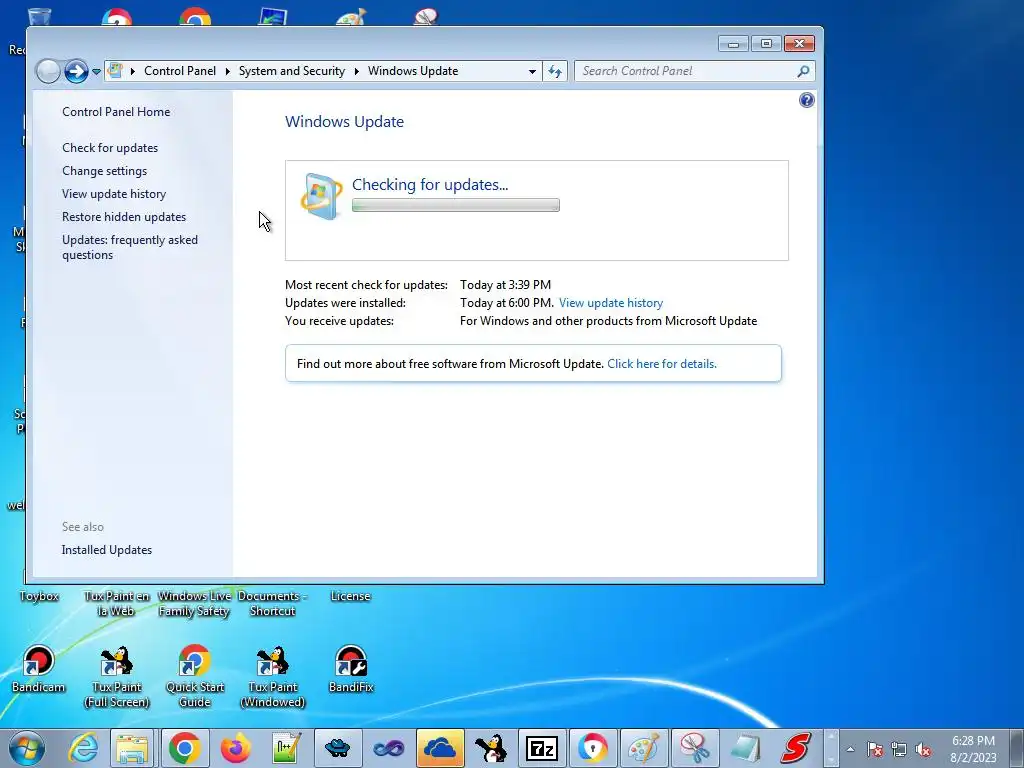Image resolution: width=1024 pixels, height=768 pixels.
Task: Click the network tray icon
Action: 899,750
